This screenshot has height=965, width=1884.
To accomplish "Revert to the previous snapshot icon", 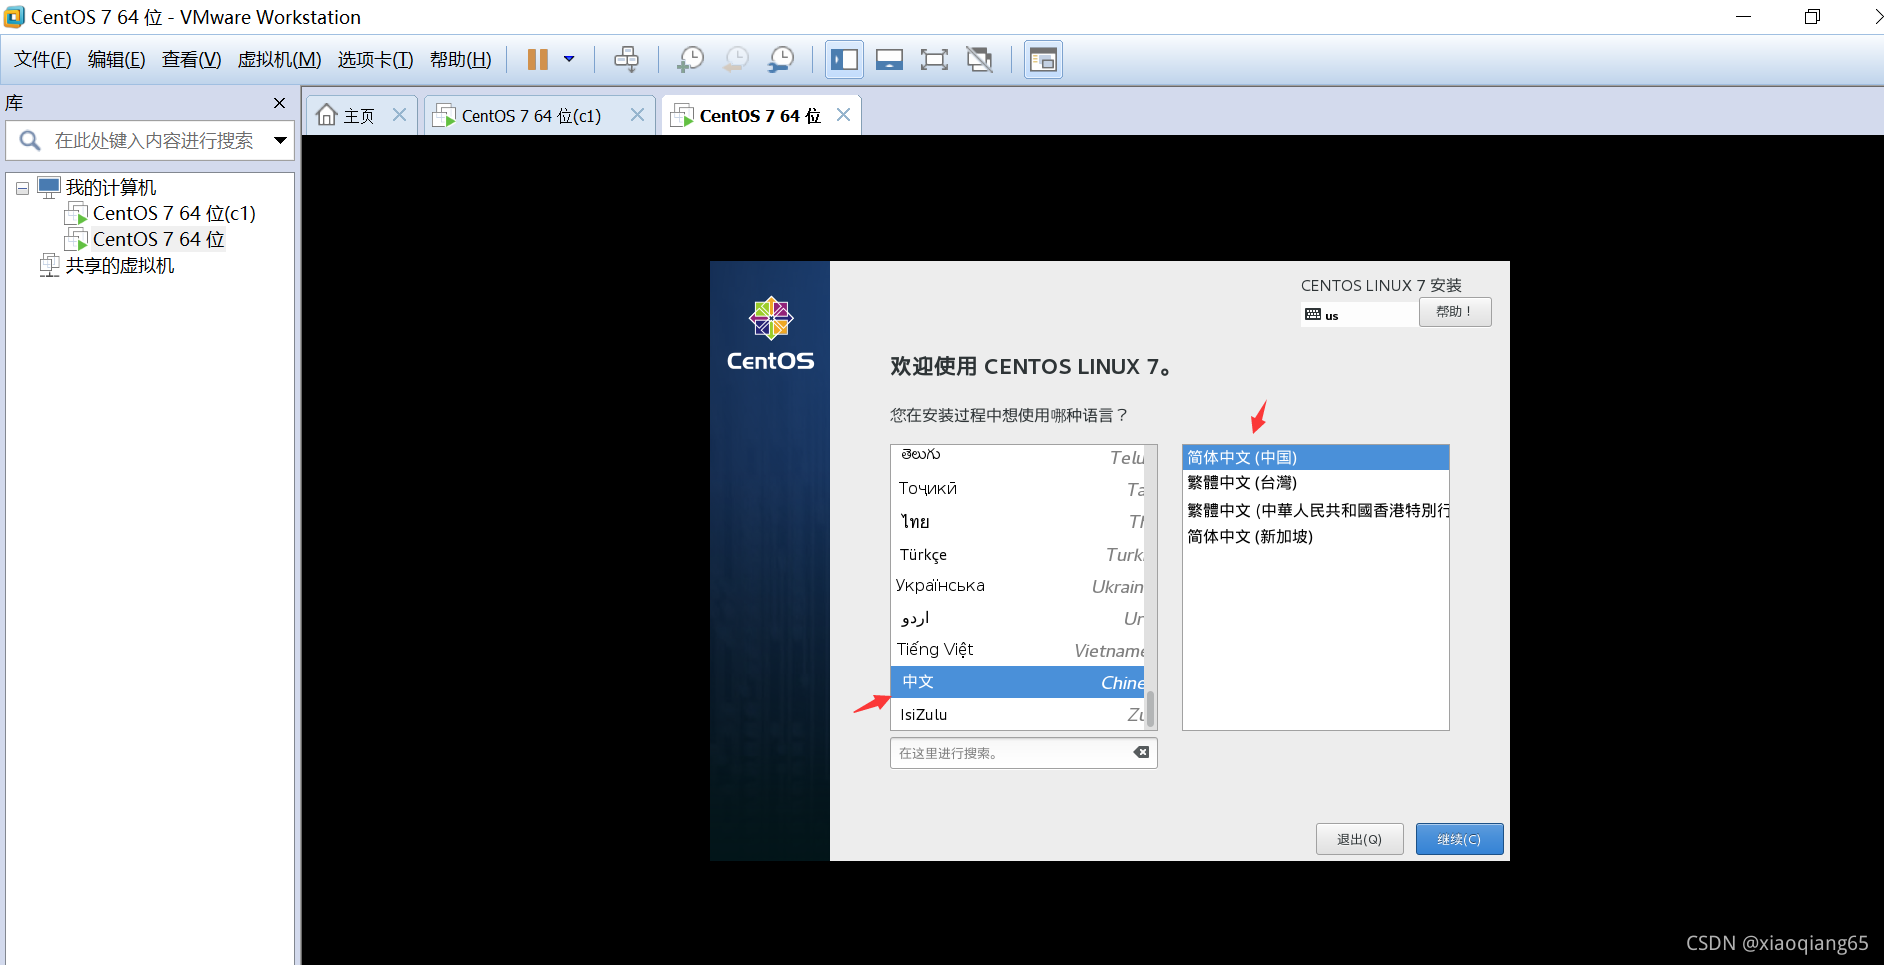I will (736, 60).
